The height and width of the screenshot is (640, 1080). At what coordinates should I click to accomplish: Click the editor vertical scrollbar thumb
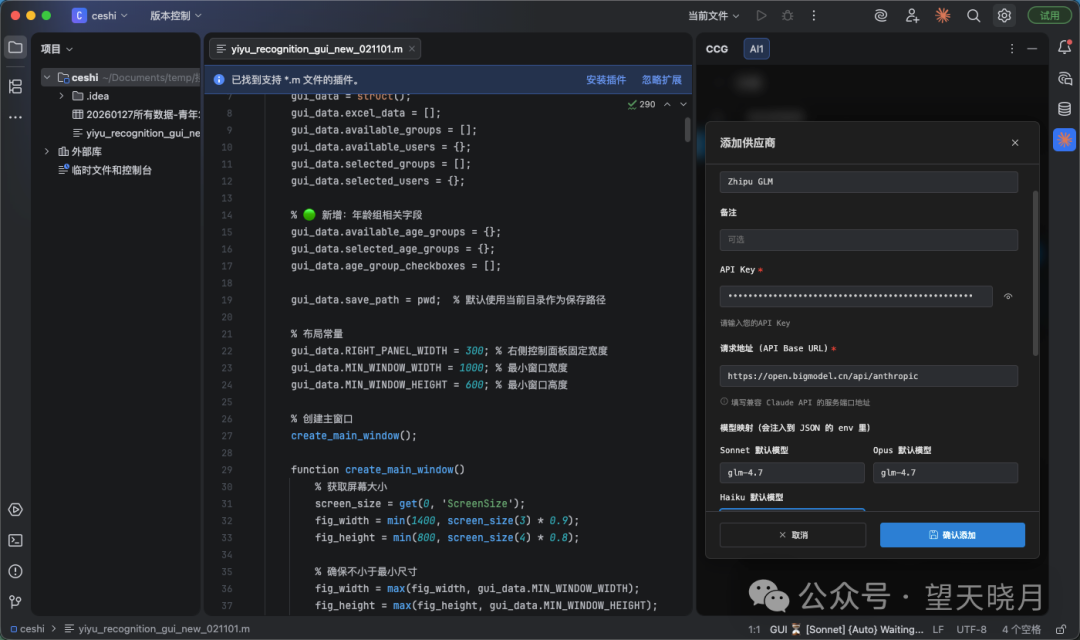pos(687,130)
